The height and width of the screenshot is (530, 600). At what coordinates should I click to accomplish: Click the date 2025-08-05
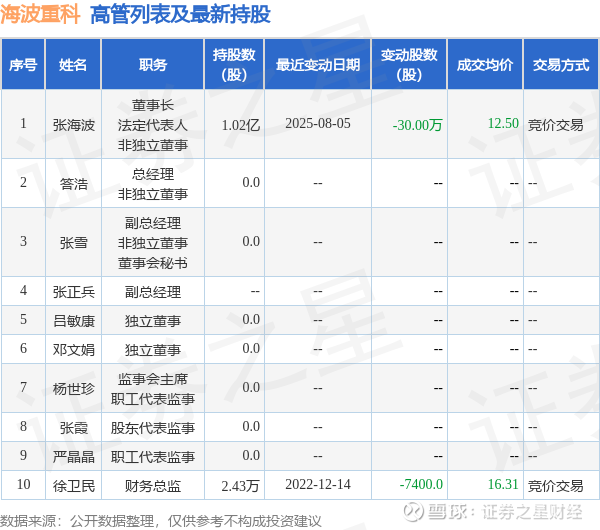click(318, 123)
